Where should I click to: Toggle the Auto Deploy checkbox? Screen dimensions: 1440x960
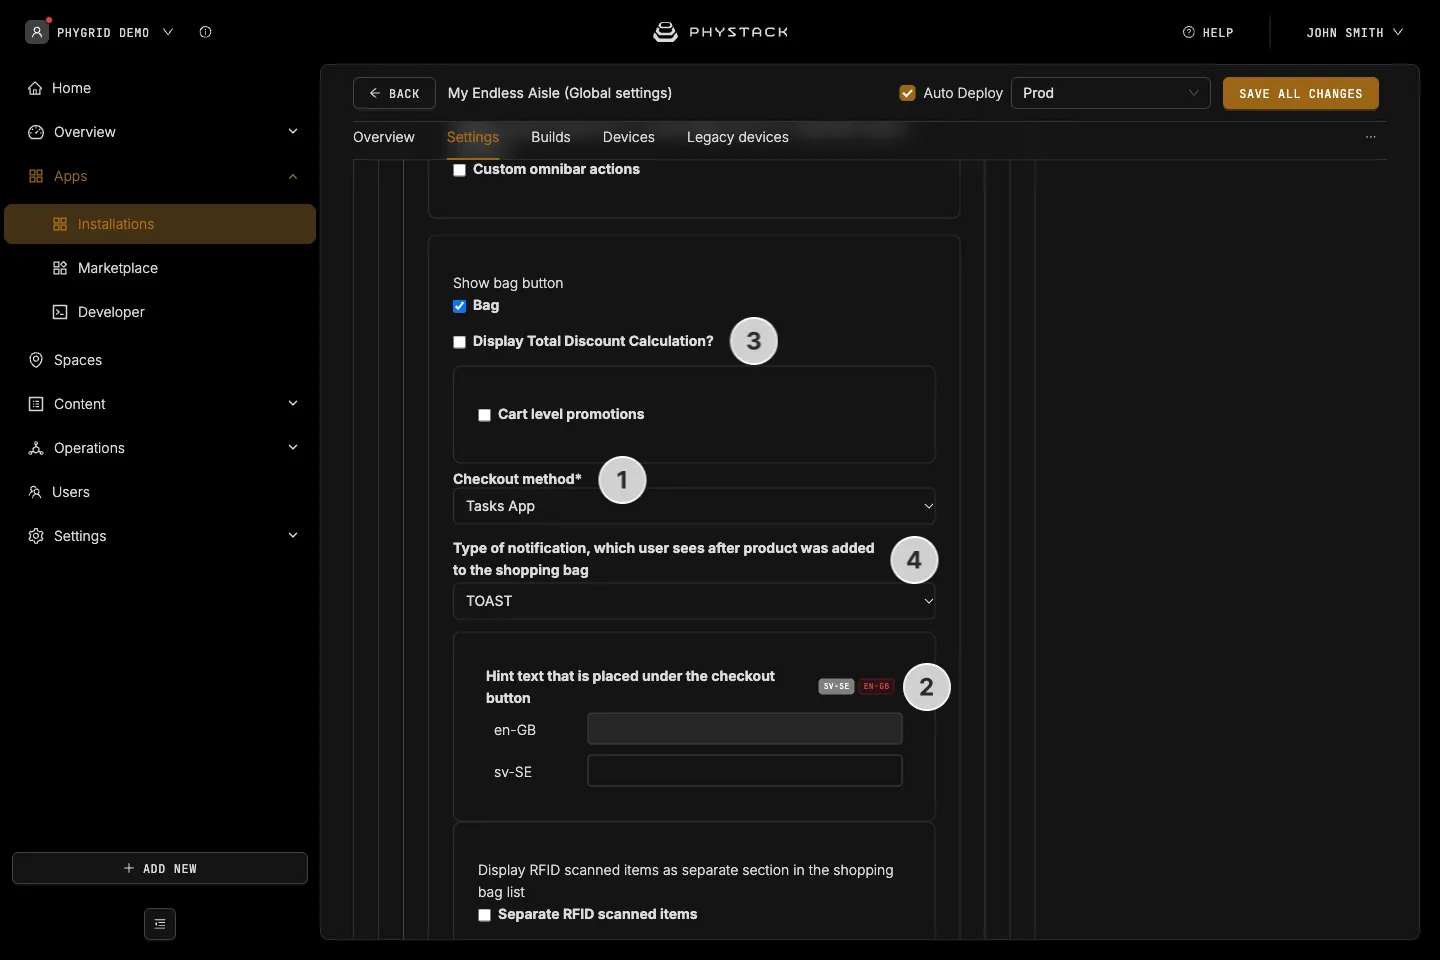[x=908, y=93]
